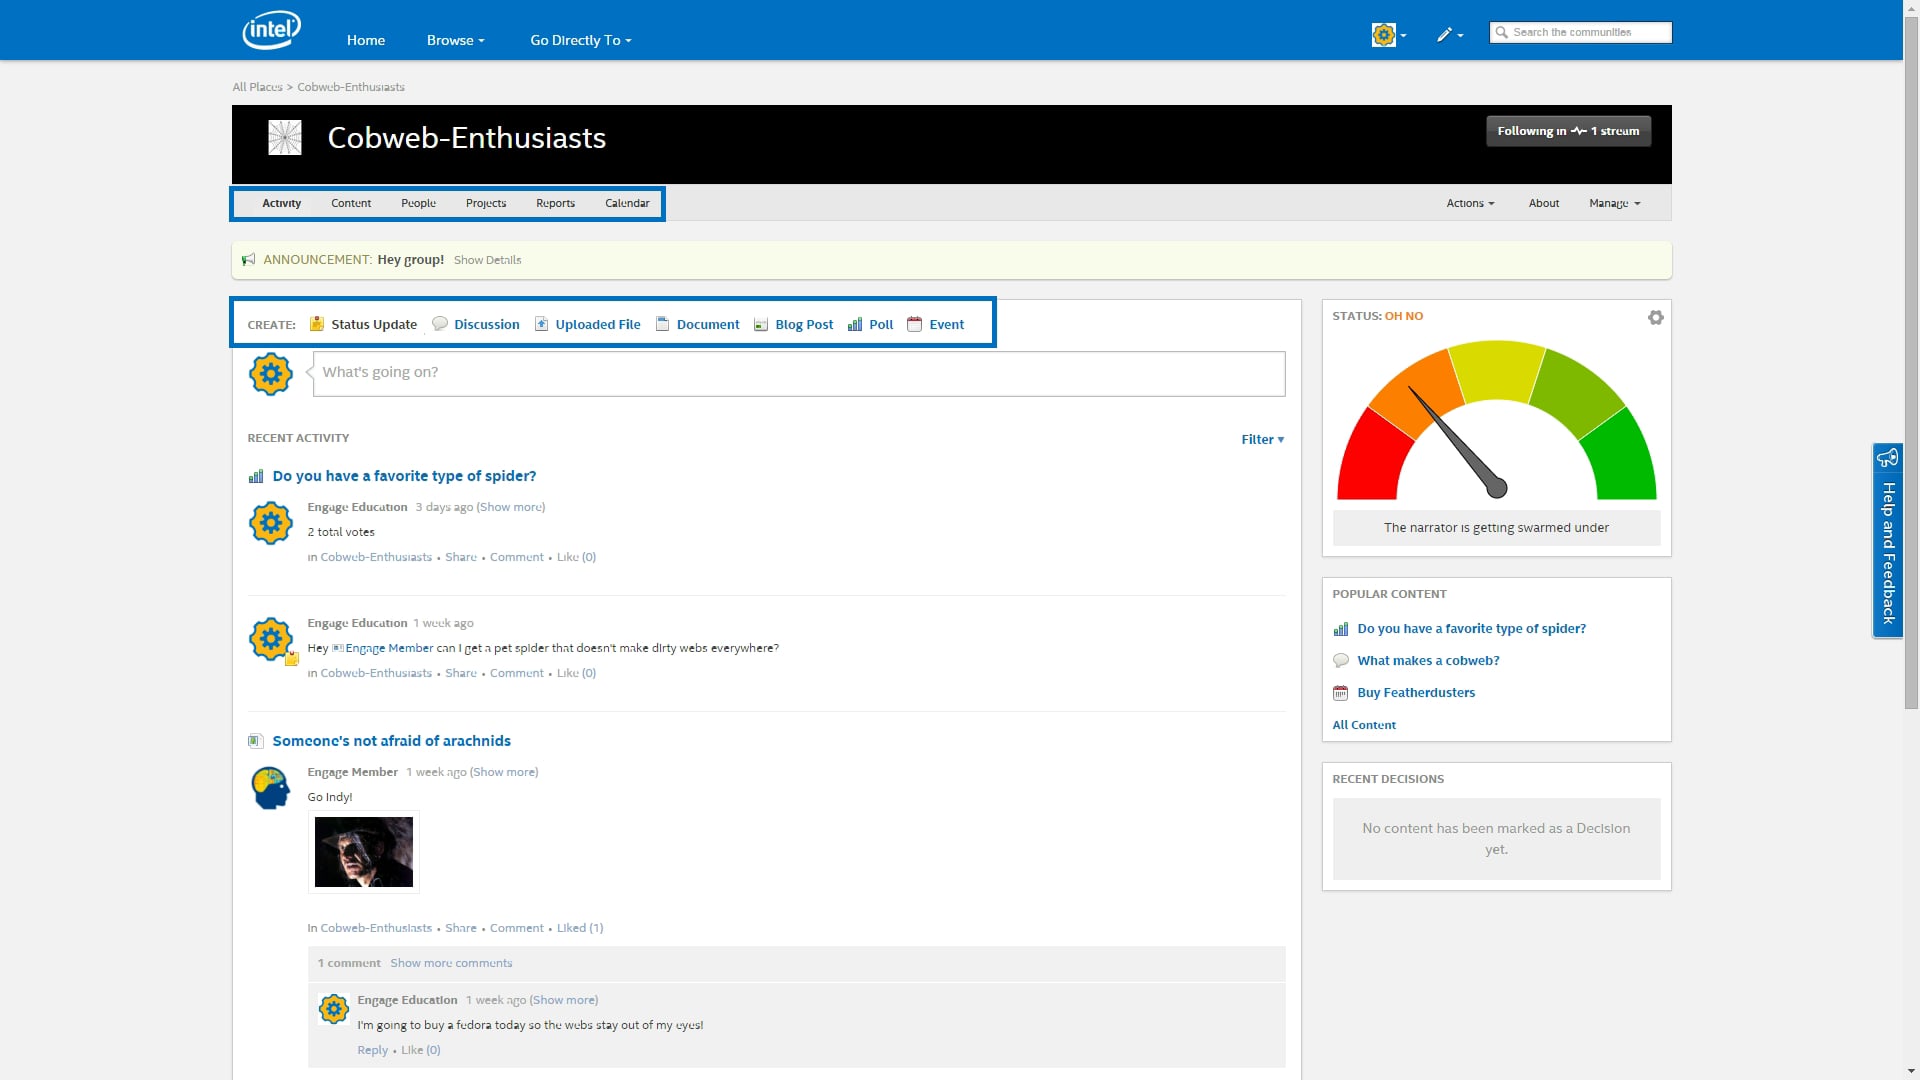This screenshot has height=1080, width=1920.
Task: Click Engage Education avatar on poll post
Action: [x=270, y=523]
